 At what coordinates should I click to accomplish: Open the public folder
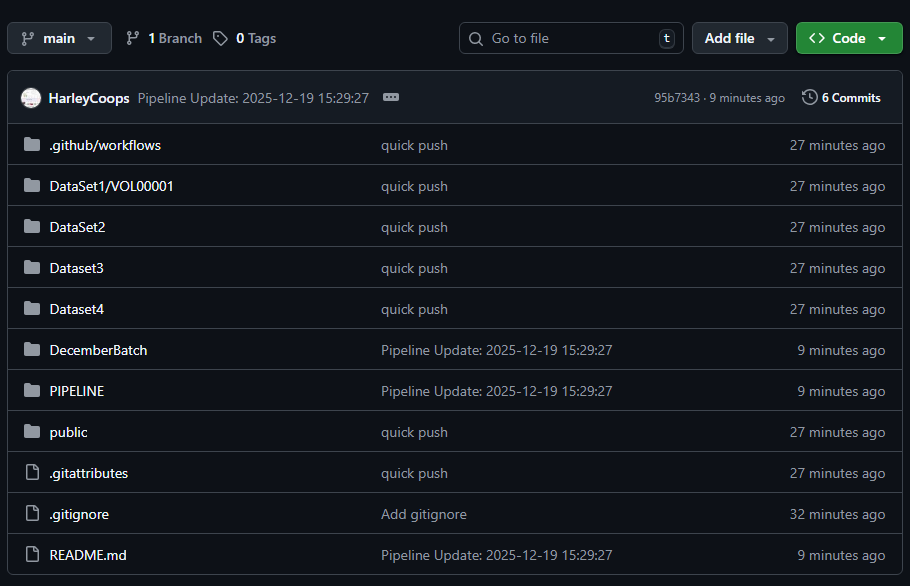[x=68, y=432]
